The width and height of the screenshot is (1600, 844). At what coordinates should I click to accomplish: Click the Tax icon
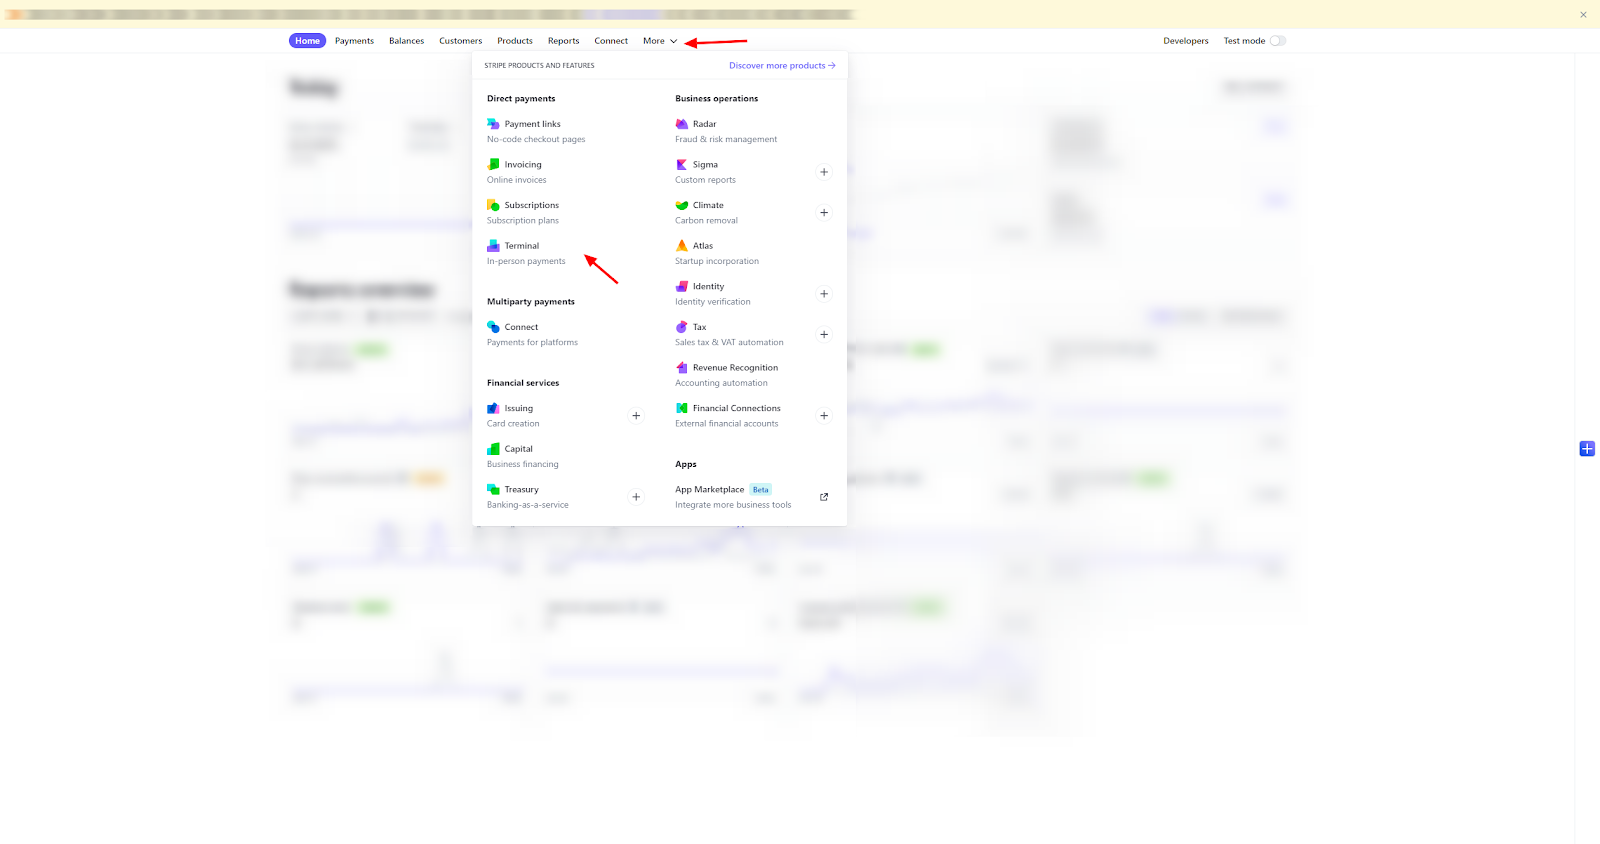tap(681, 327)
